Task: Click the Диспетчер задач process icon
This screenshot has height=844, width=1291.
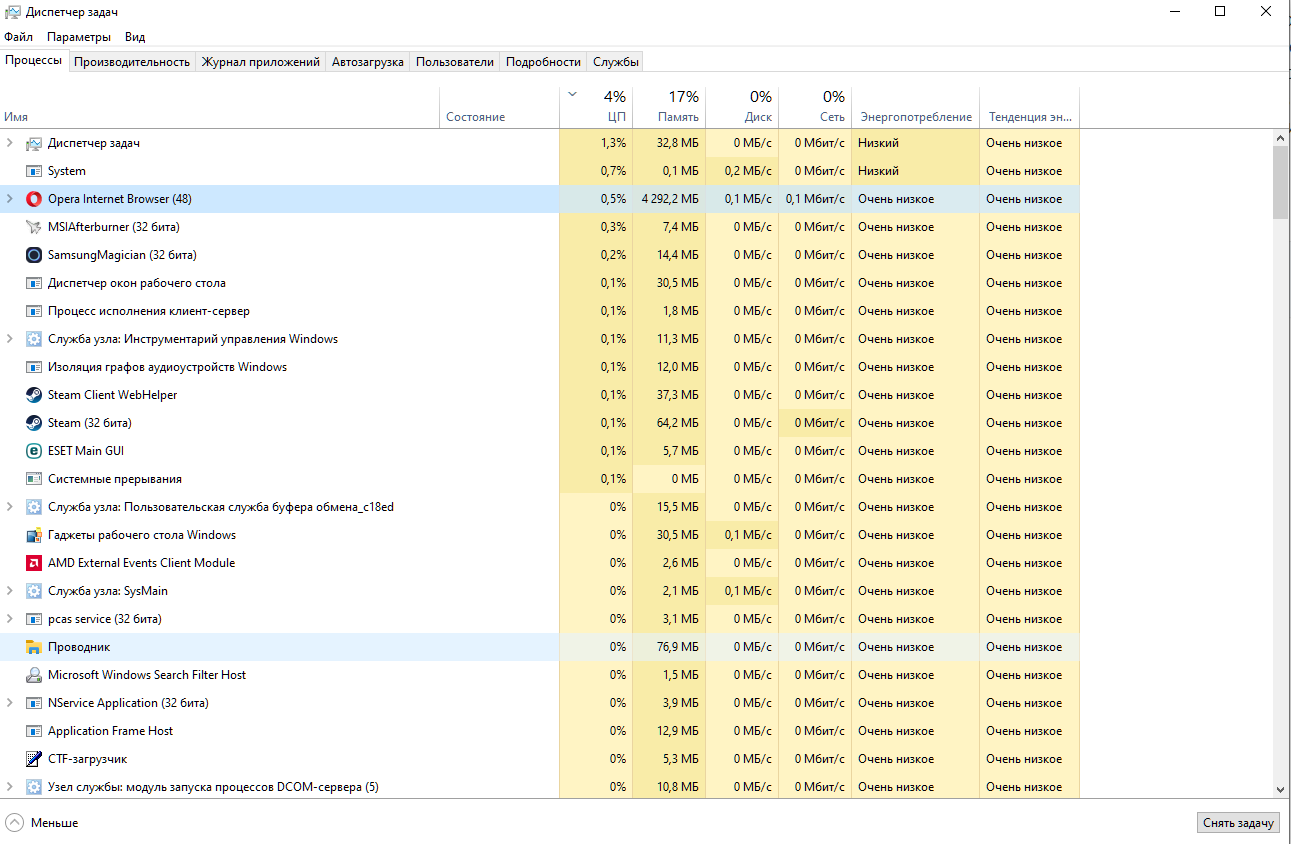Action: [x=34, y=143]
